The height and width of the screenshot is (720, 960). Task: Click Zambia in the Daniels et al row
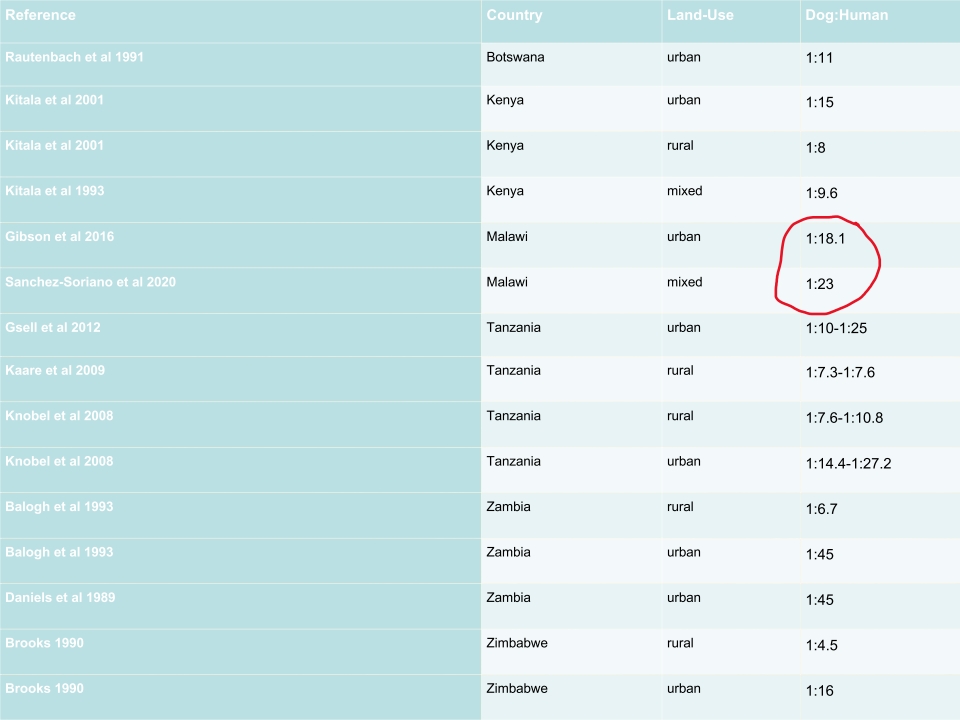coord(508,598)
